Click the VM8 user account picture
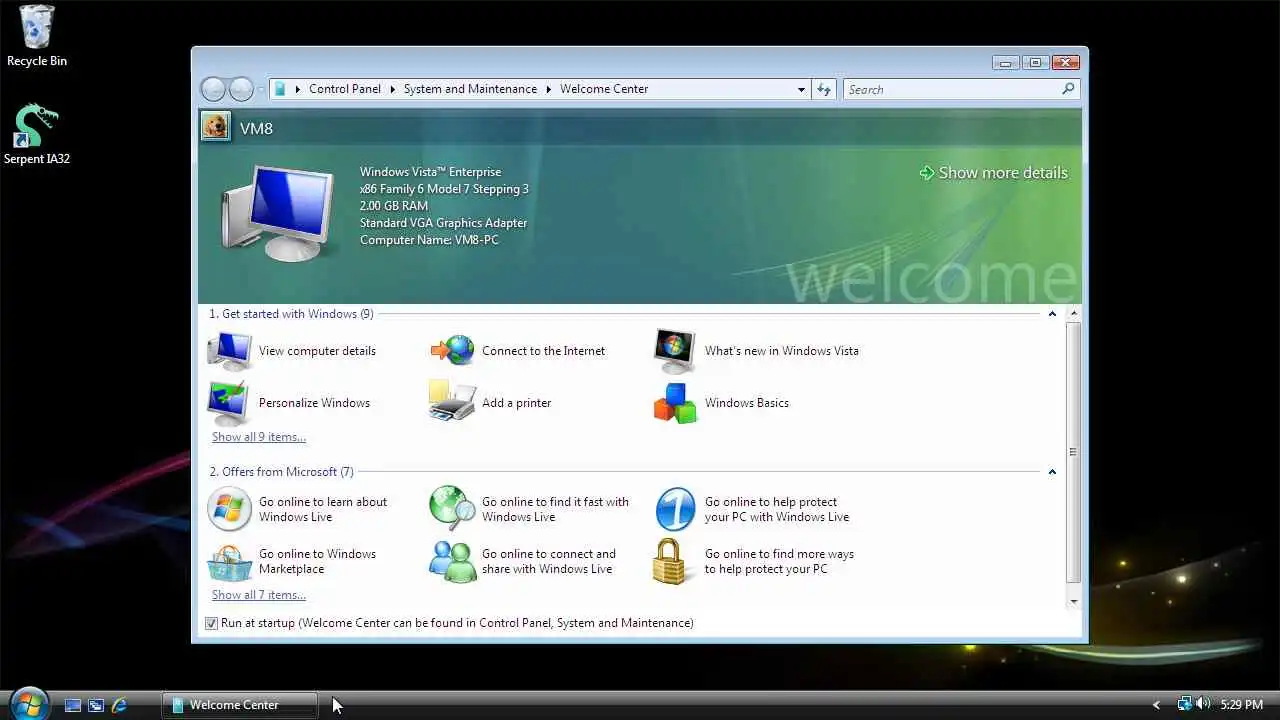This screenshot has height=720, width=1280. click(215, 126)
